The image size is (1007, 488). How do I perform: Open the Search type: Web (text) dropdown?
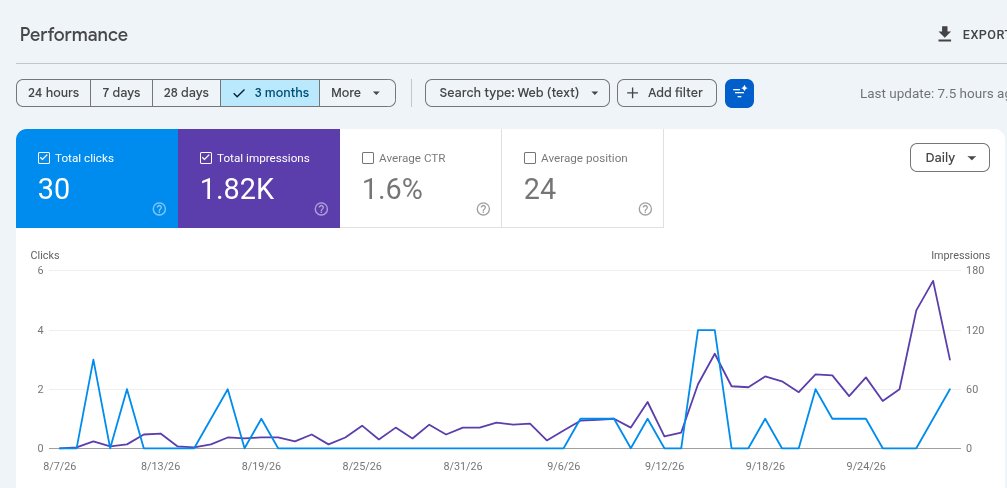pyautogui.click(x=517, y=93)
